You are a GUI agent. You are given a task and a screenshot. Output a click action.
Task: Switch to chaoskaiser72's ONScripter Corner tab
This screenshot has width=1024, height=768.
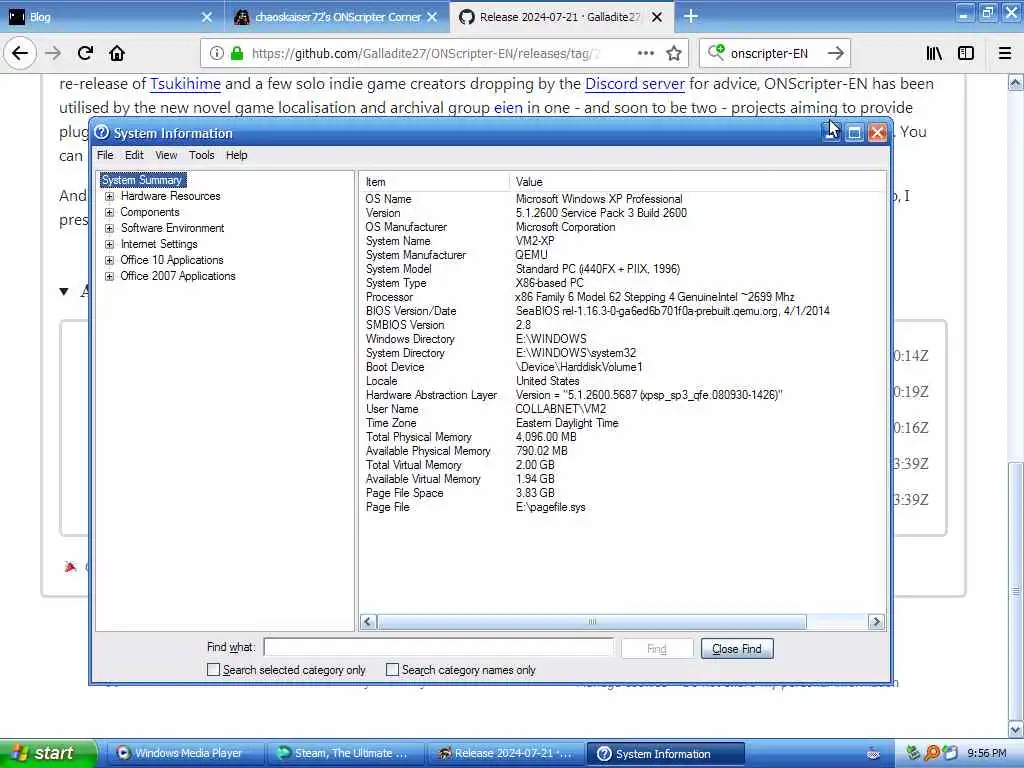337,17
